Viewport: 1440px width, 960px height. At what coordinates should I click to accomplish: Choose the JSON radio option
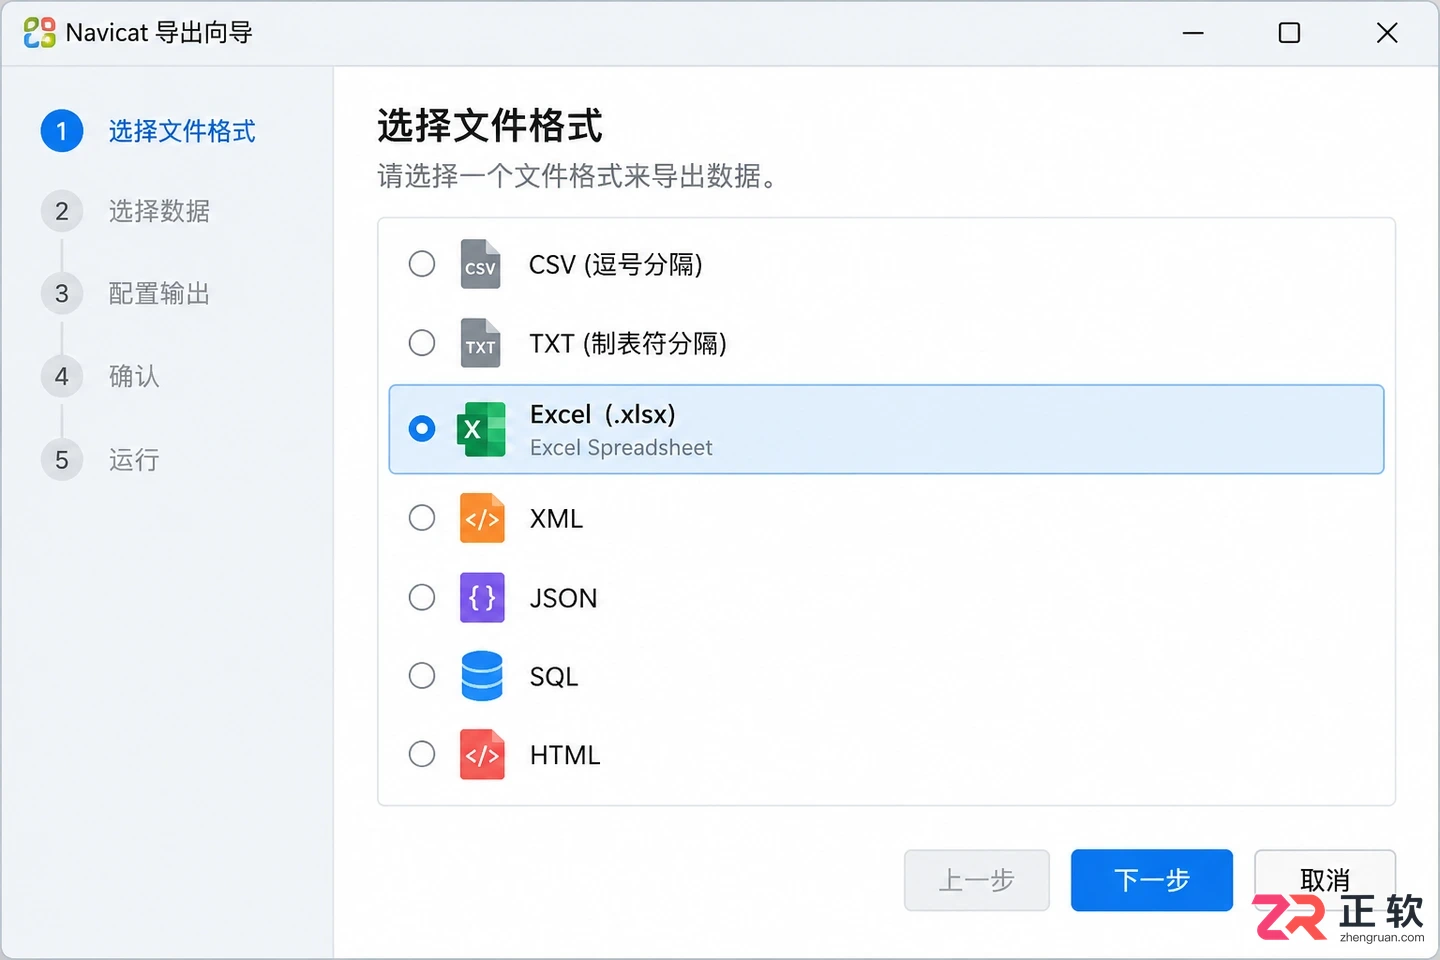point(422,598)
